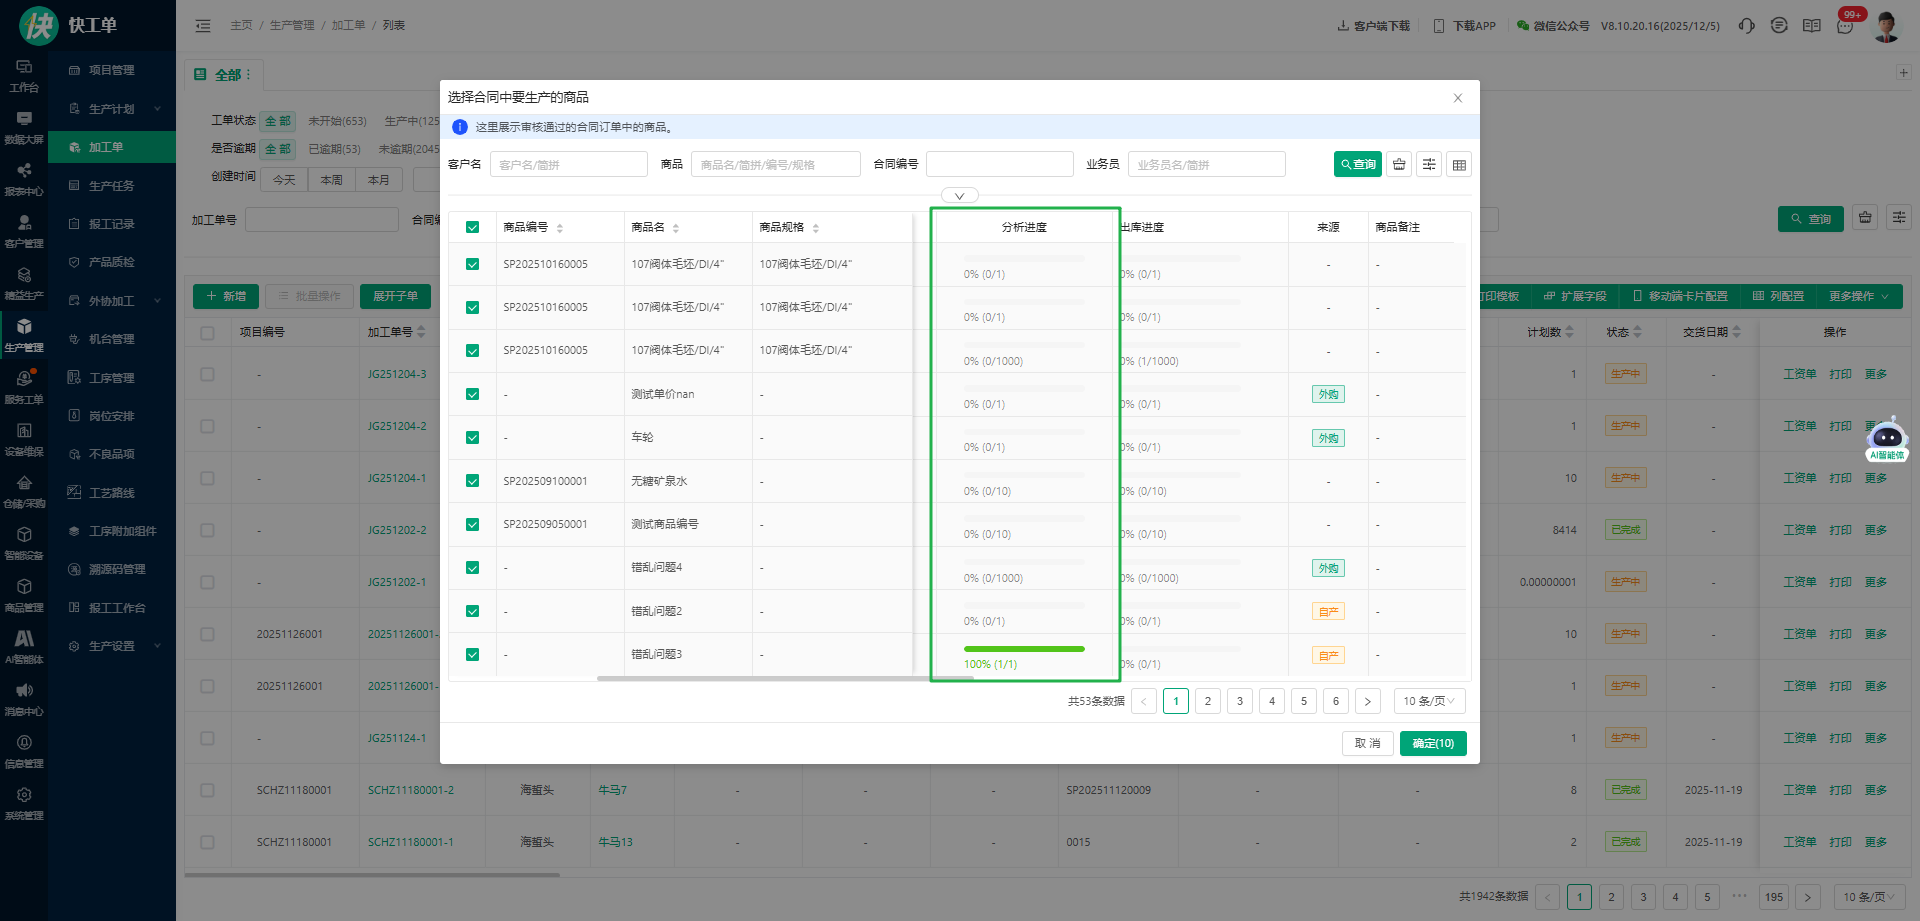Viewport: 1920px width, 921px height.
Task: Click the sort arrows beside 商品规格 column
Action: pos(816,228)
